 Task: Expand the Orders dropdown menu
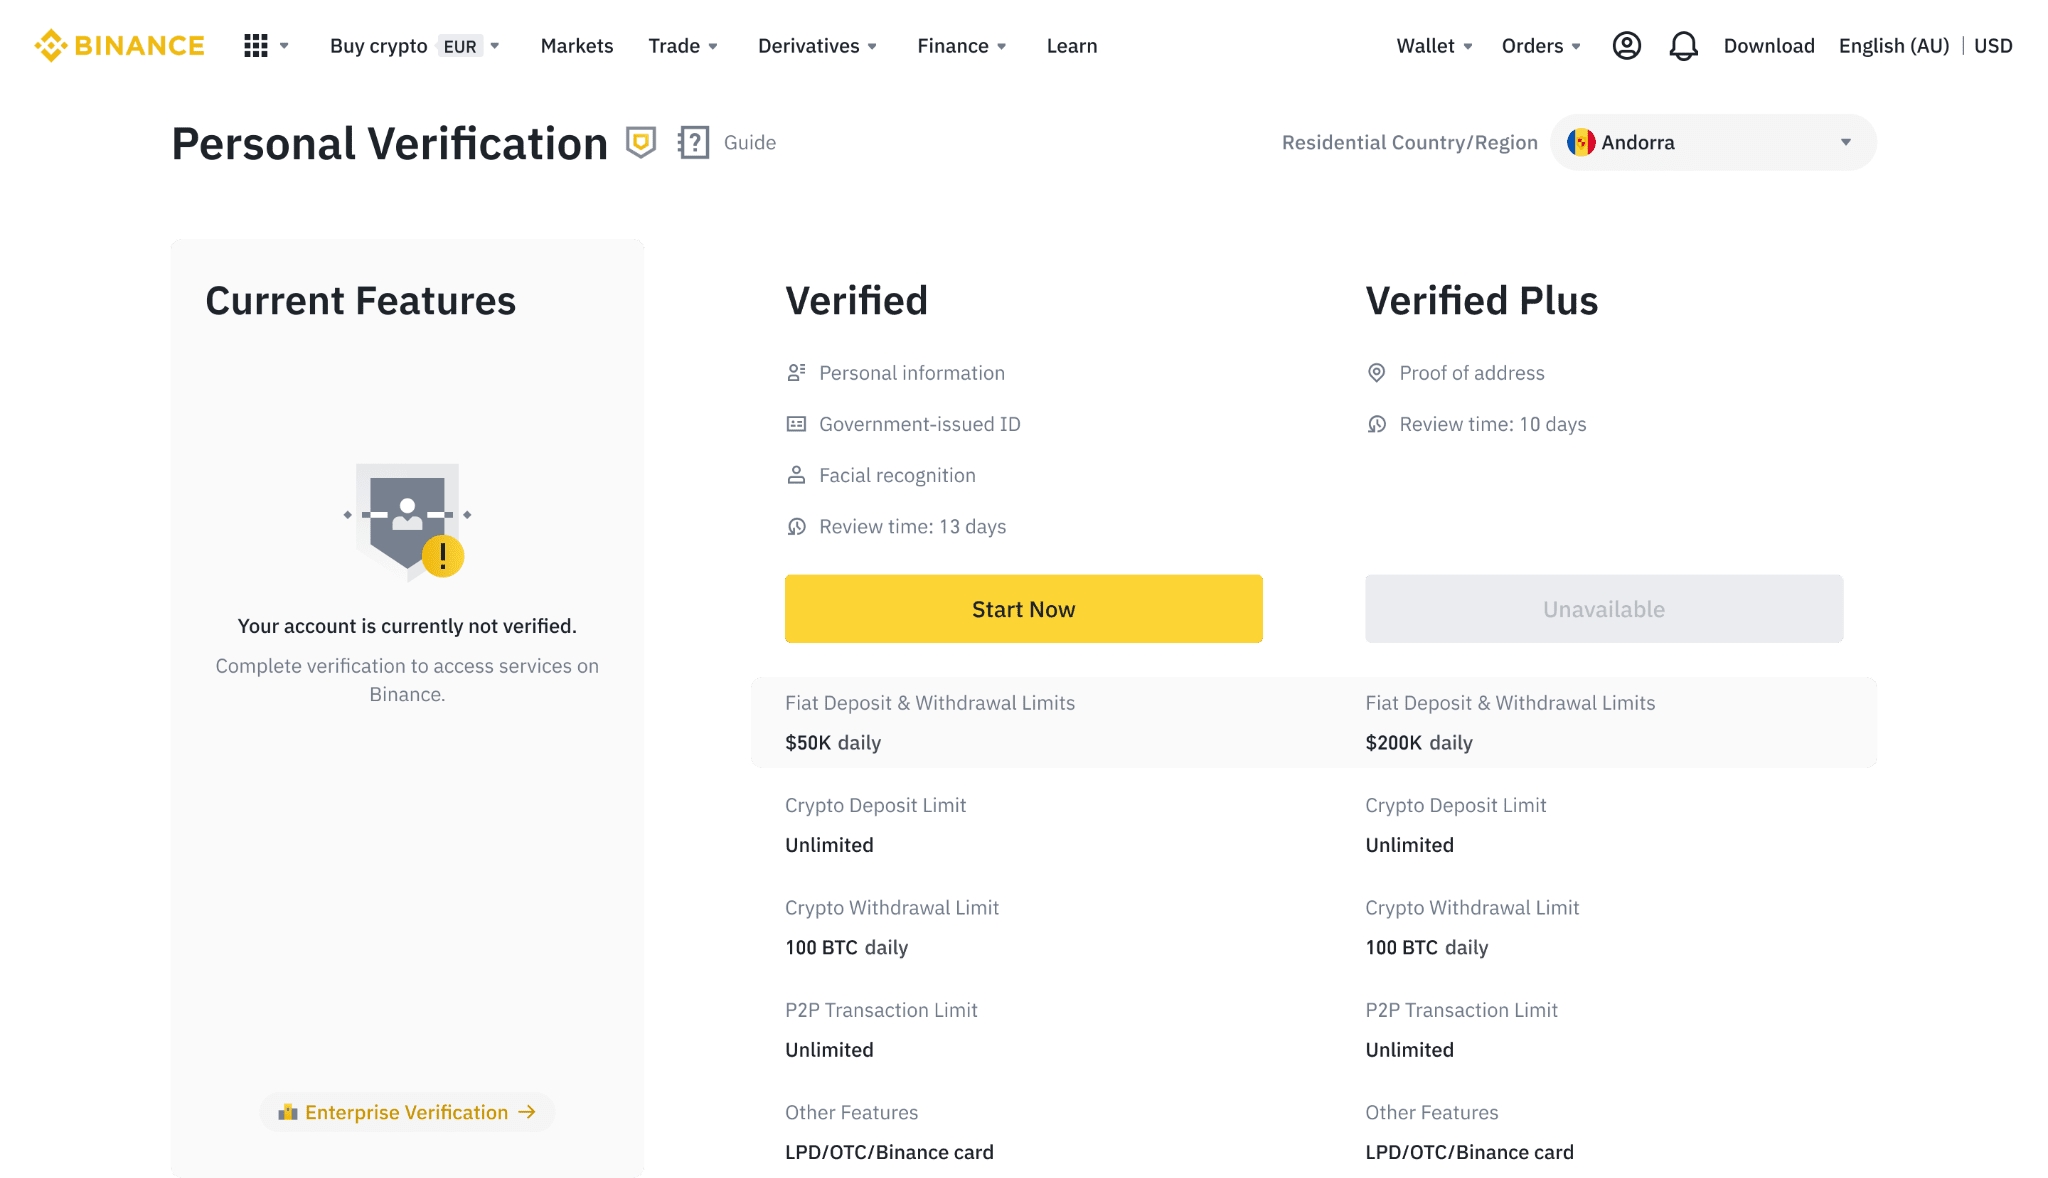click(x=1540, y=46)
